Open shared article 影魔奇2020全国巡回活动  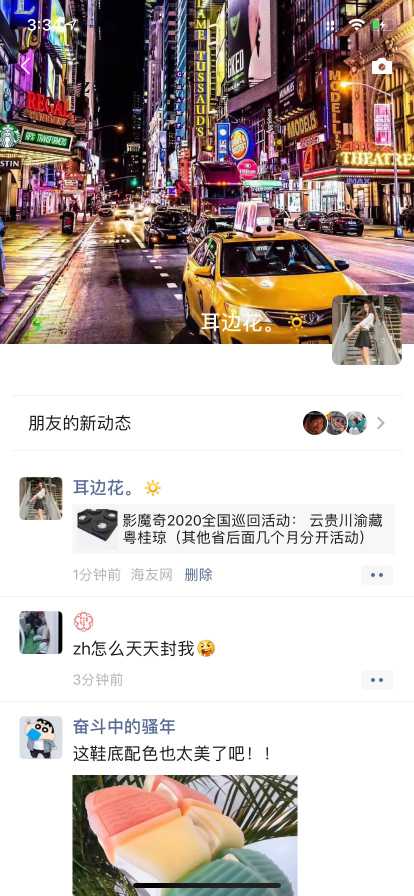point(233,529)
